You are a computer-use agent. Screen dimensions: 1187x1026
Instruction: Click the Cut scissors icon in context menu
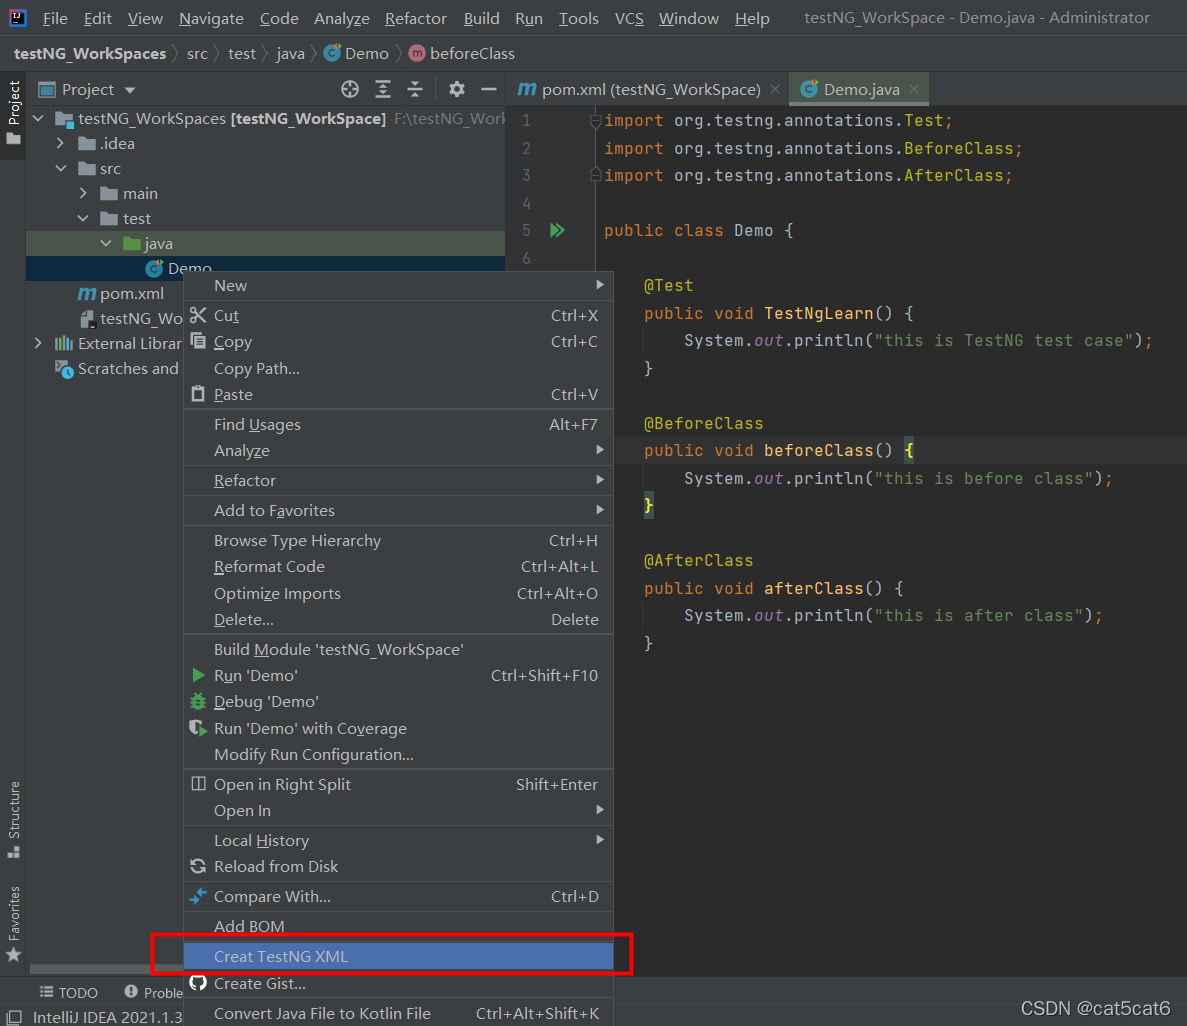198,315
